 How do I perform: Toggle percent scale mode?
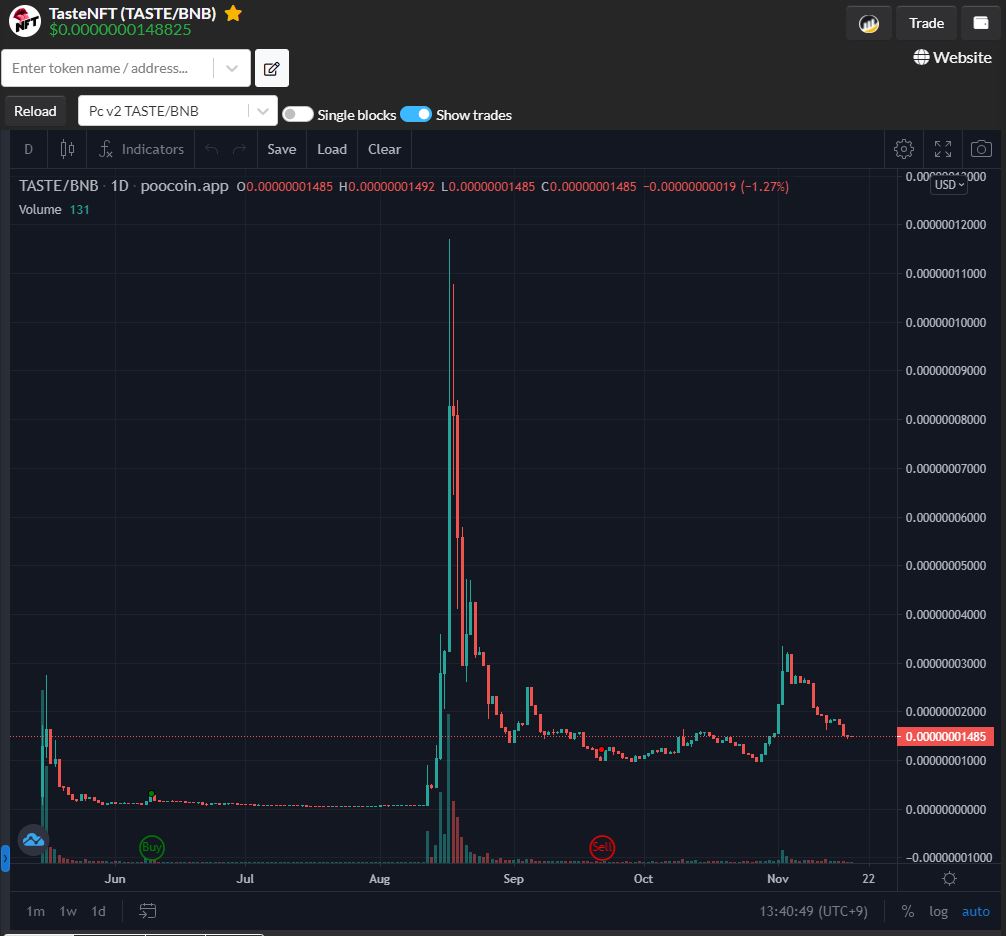[907, 911]
